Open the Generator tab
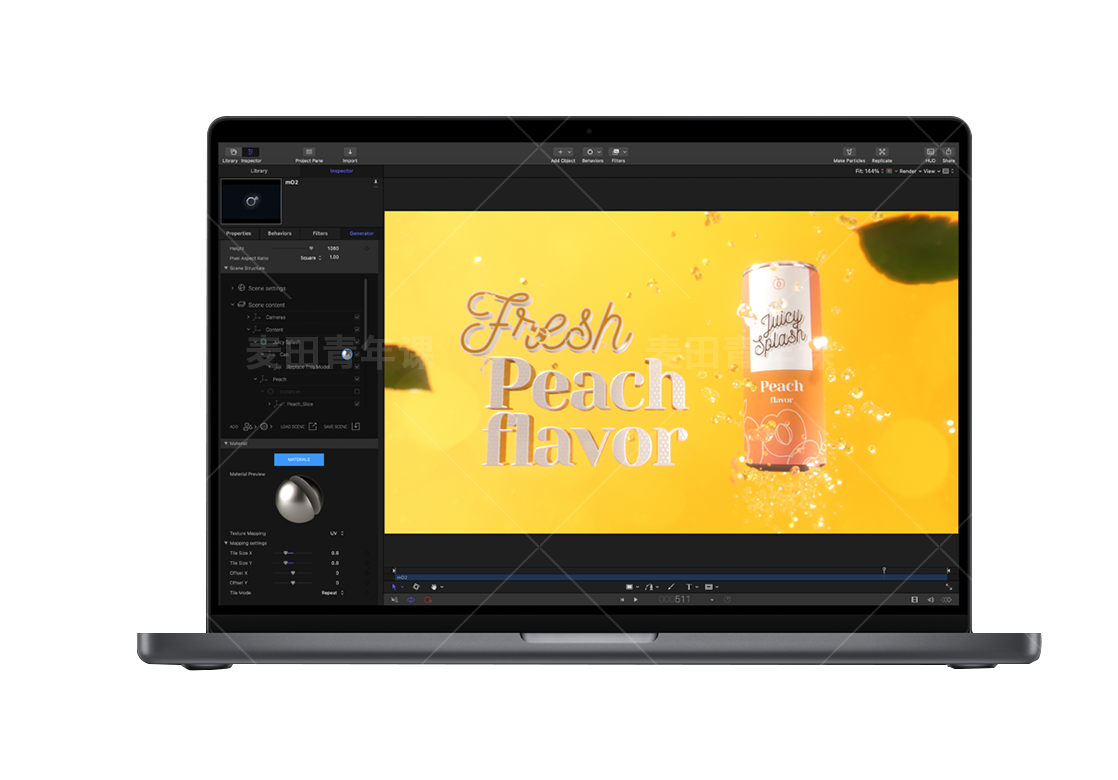This screenshot has width=1118, height=780. [361, 233]
